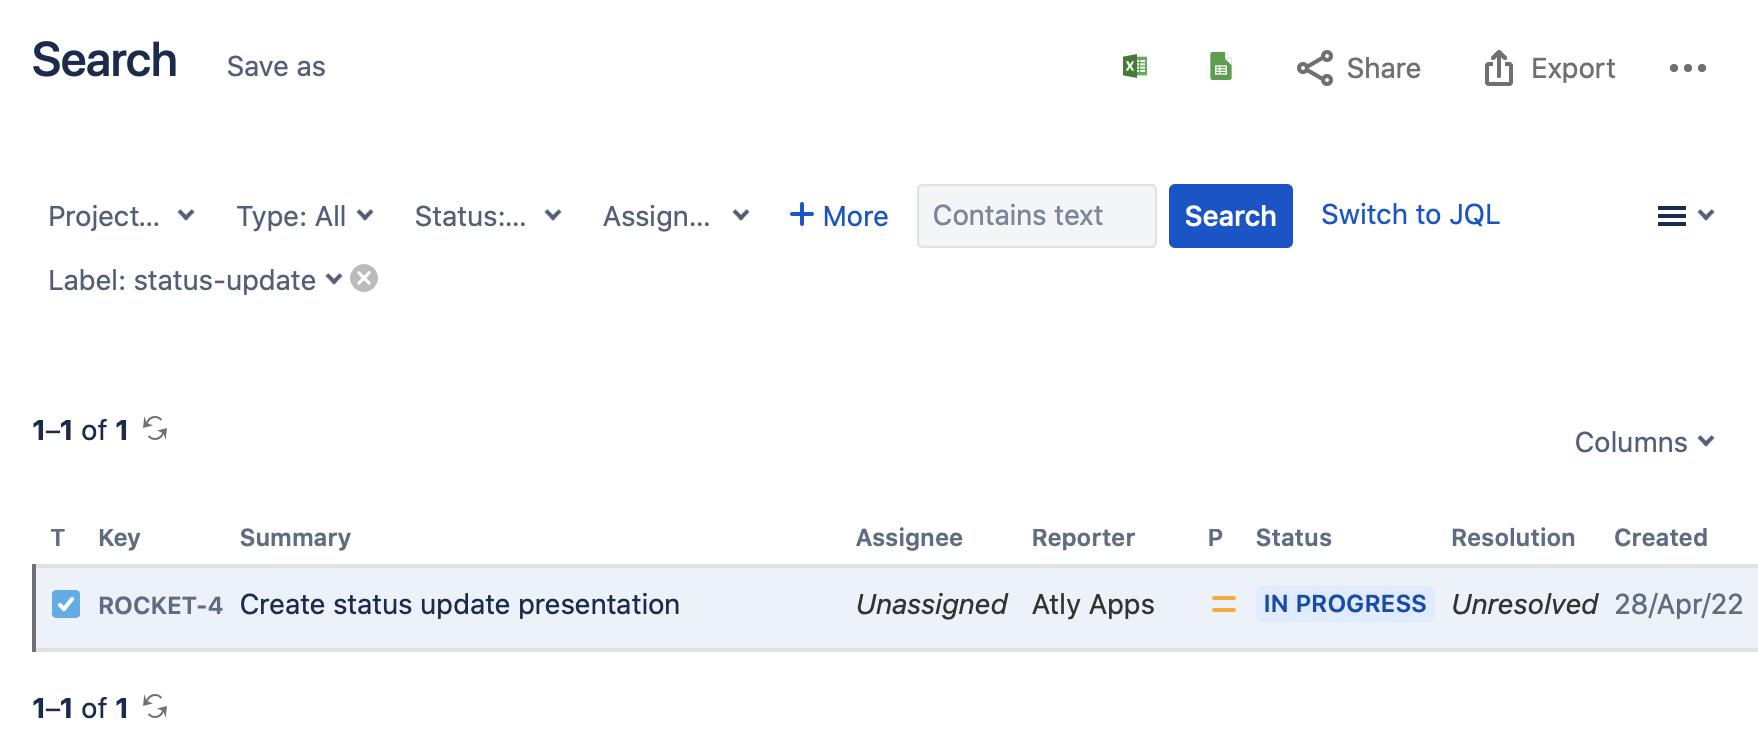Sort by Summary column header

(295, 538)
